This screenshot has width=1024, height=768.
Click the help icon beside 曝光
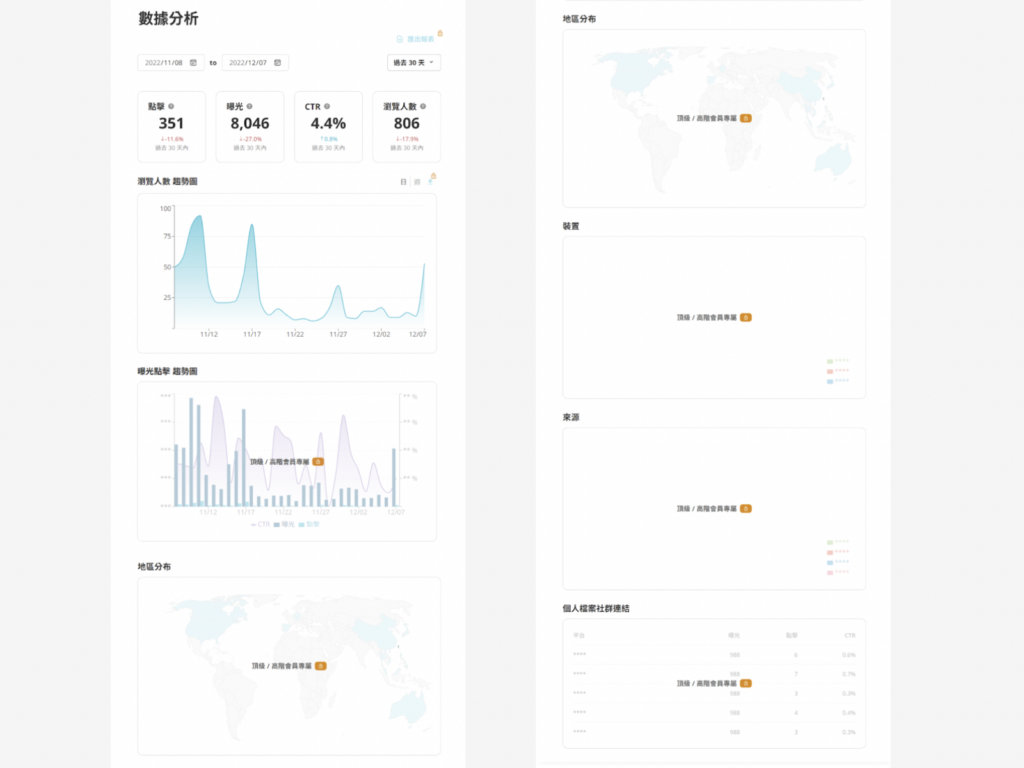click(249, 106)
